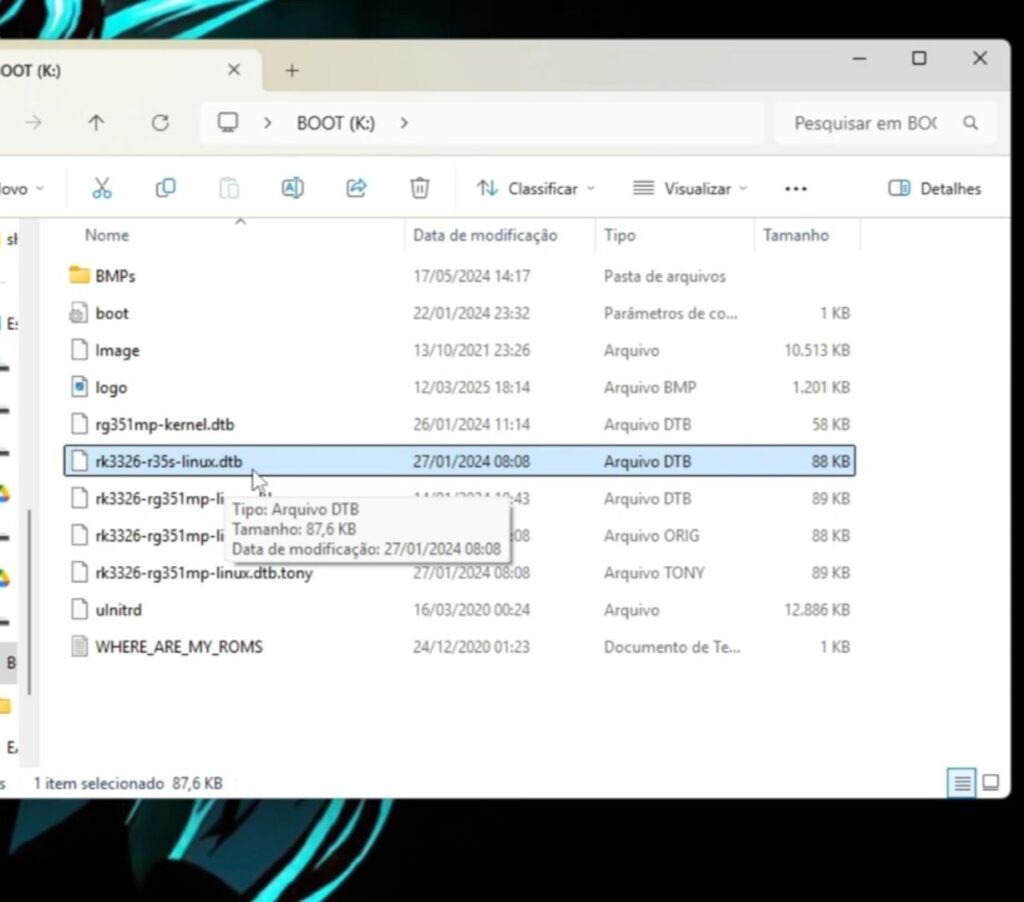Switch to details list view icon in status bar
This screenshot has height=902, width=1024.
(x=962, y=782)
